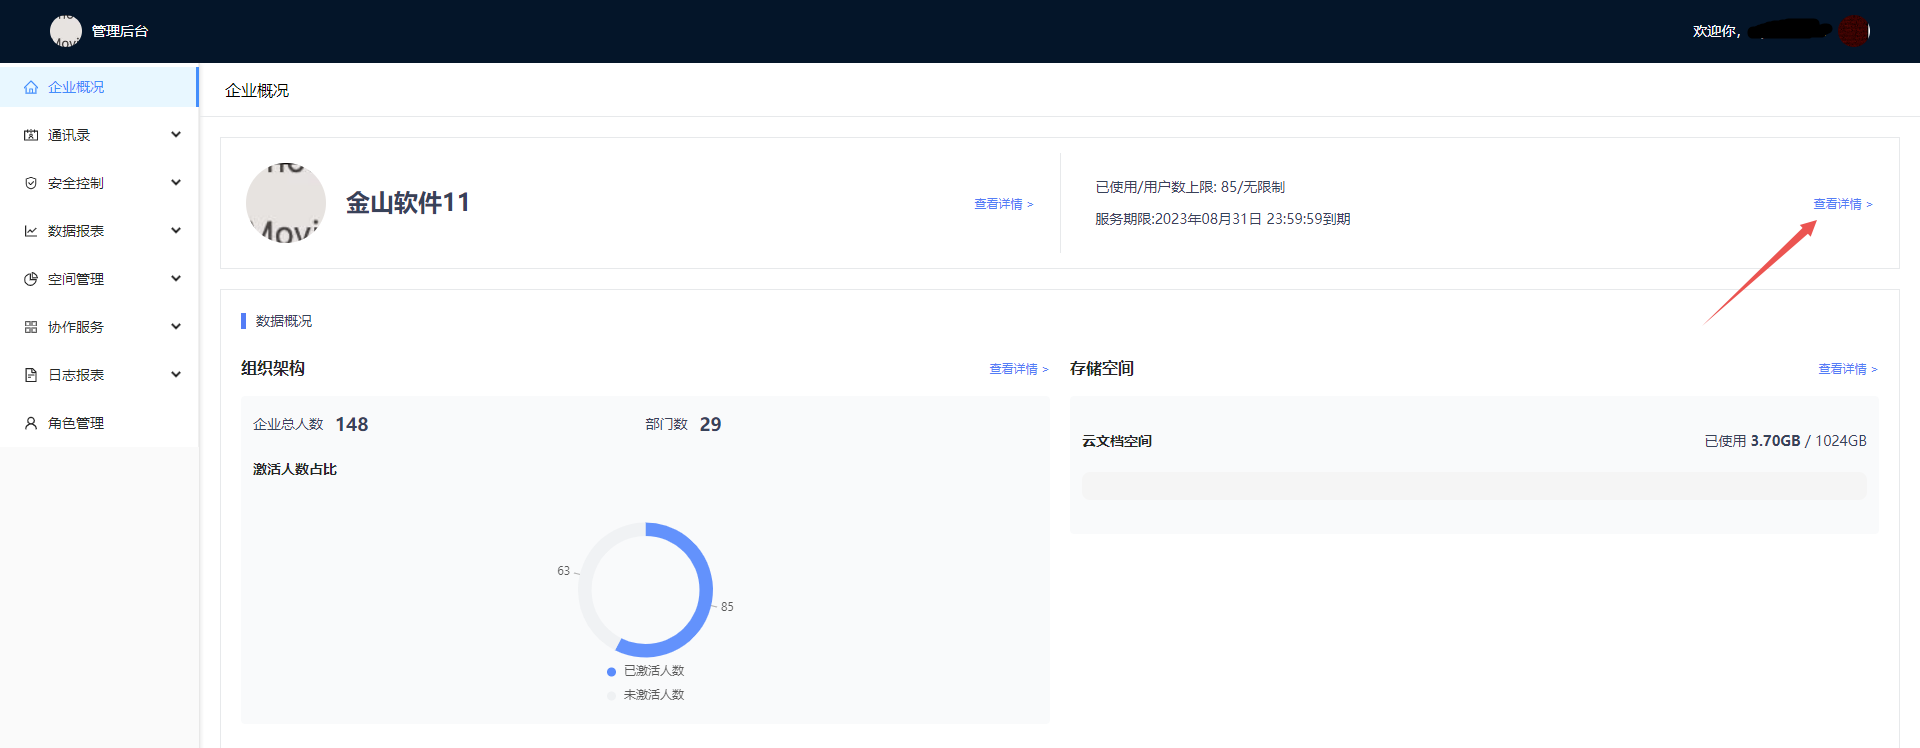Expand the 日志报表 submenu chevron

click(x=176, y=375)
